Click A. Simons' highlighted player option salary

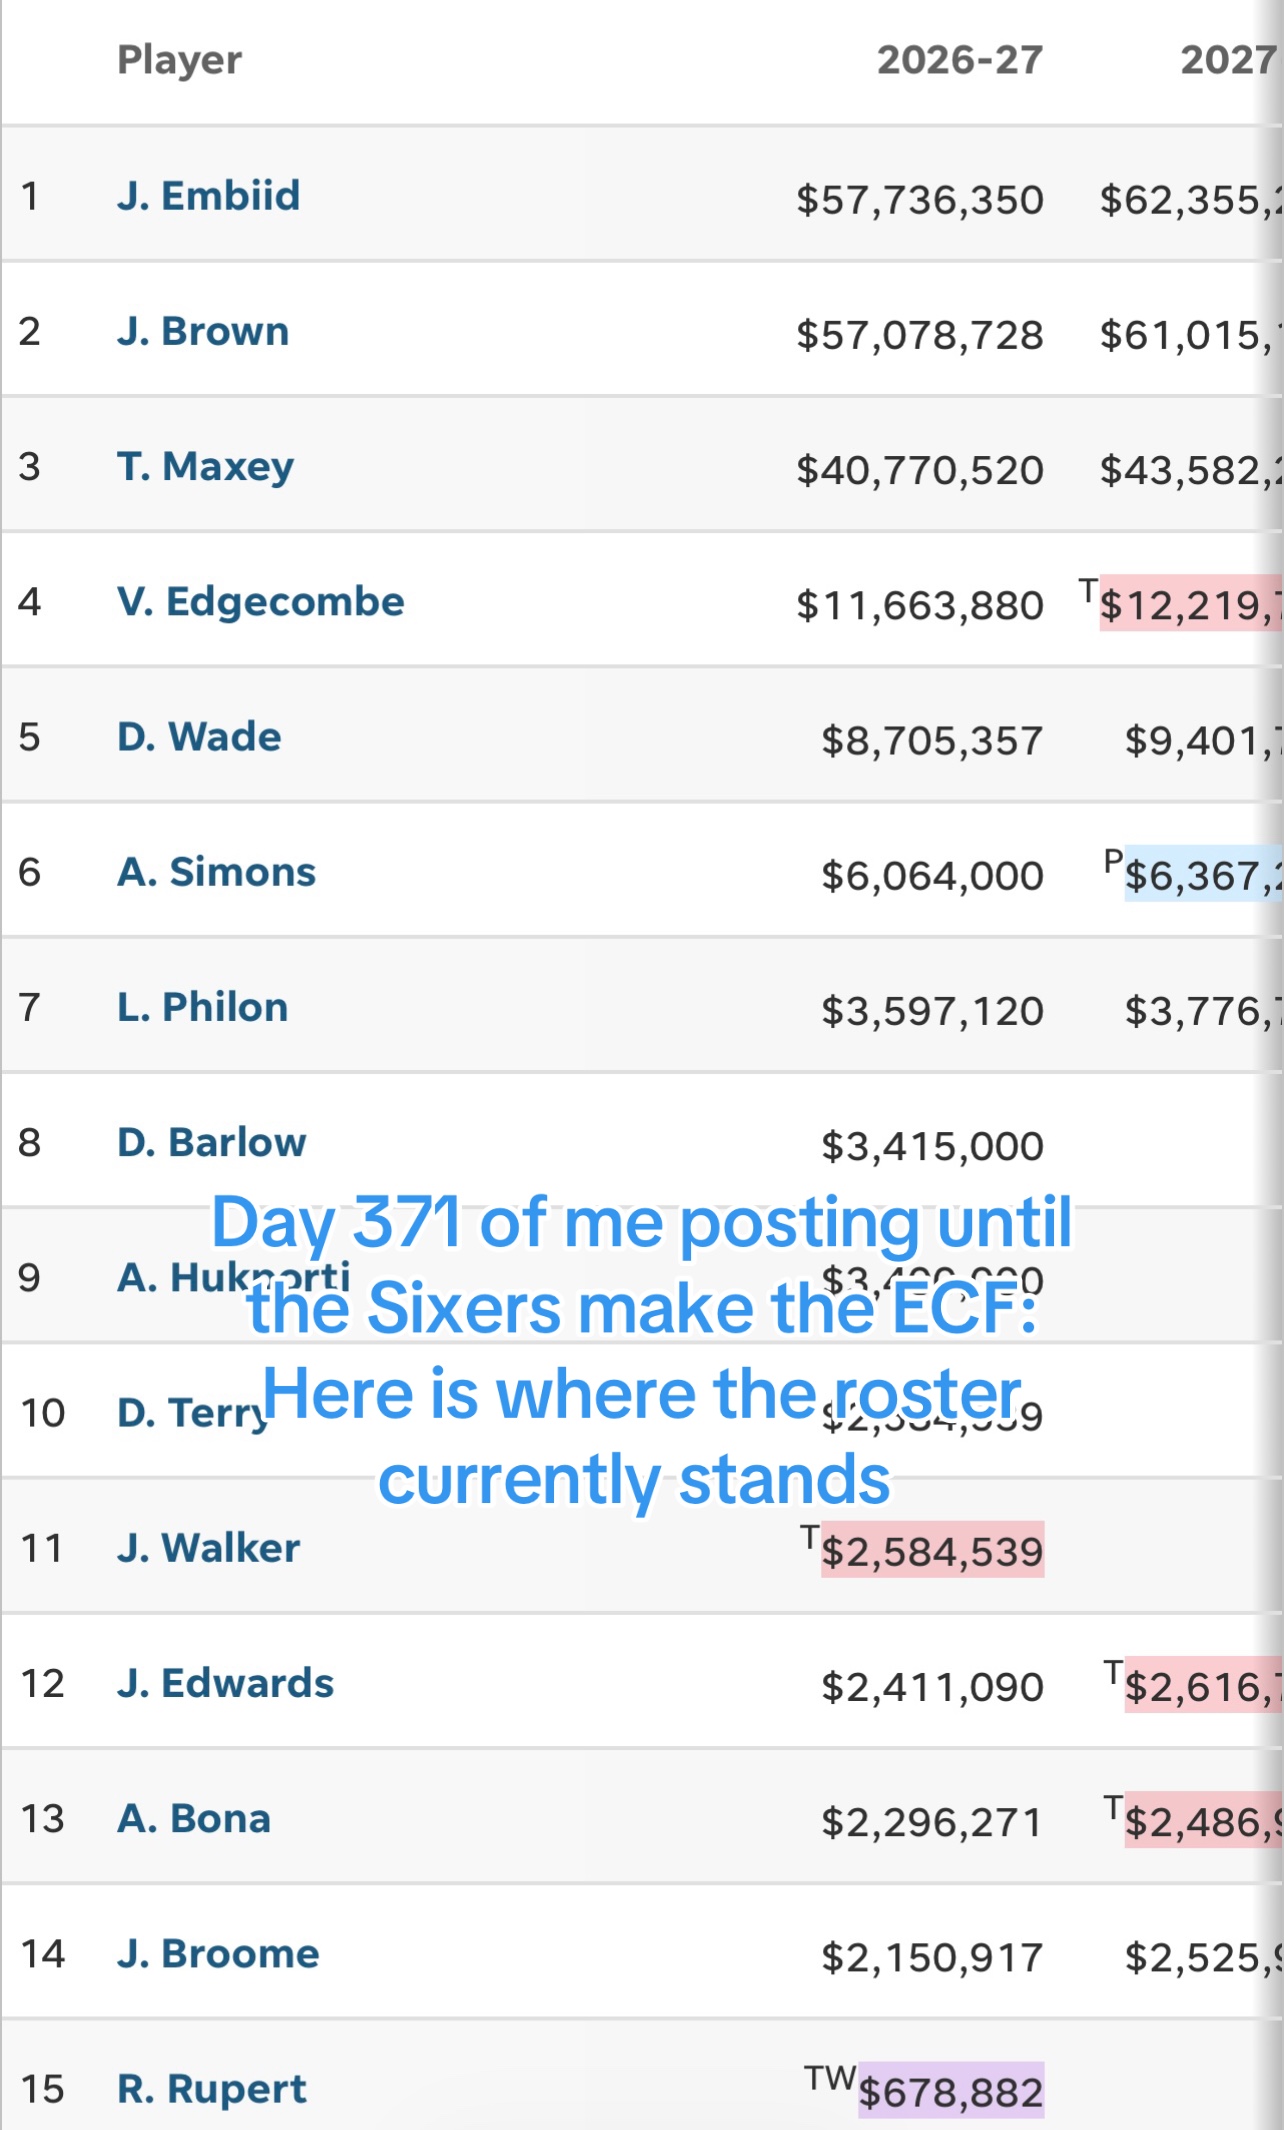(x=1203, y=874)
